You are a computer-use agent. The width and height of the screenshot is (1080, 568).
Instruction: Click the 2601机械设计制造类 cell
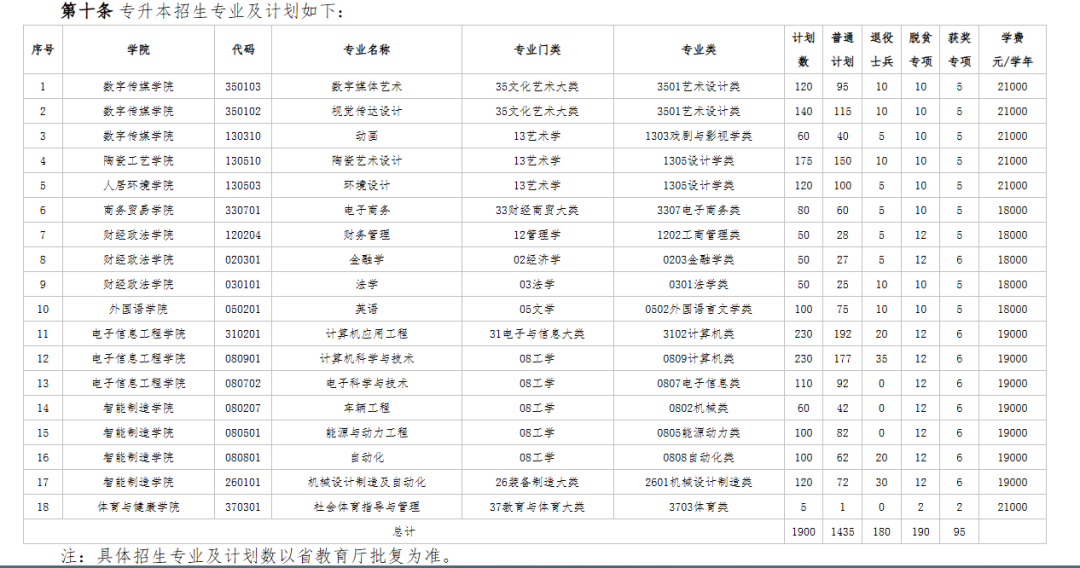[698, 483]
